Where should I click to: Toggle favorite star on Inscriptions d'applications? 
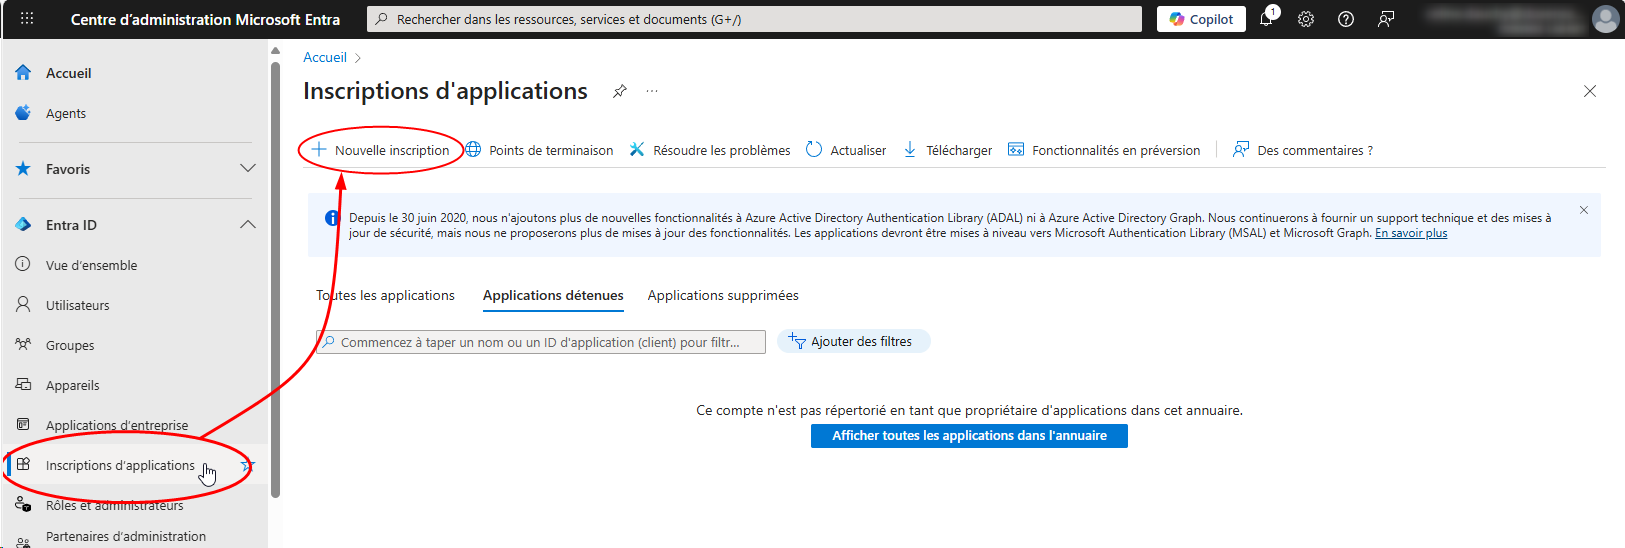[248, 465]
